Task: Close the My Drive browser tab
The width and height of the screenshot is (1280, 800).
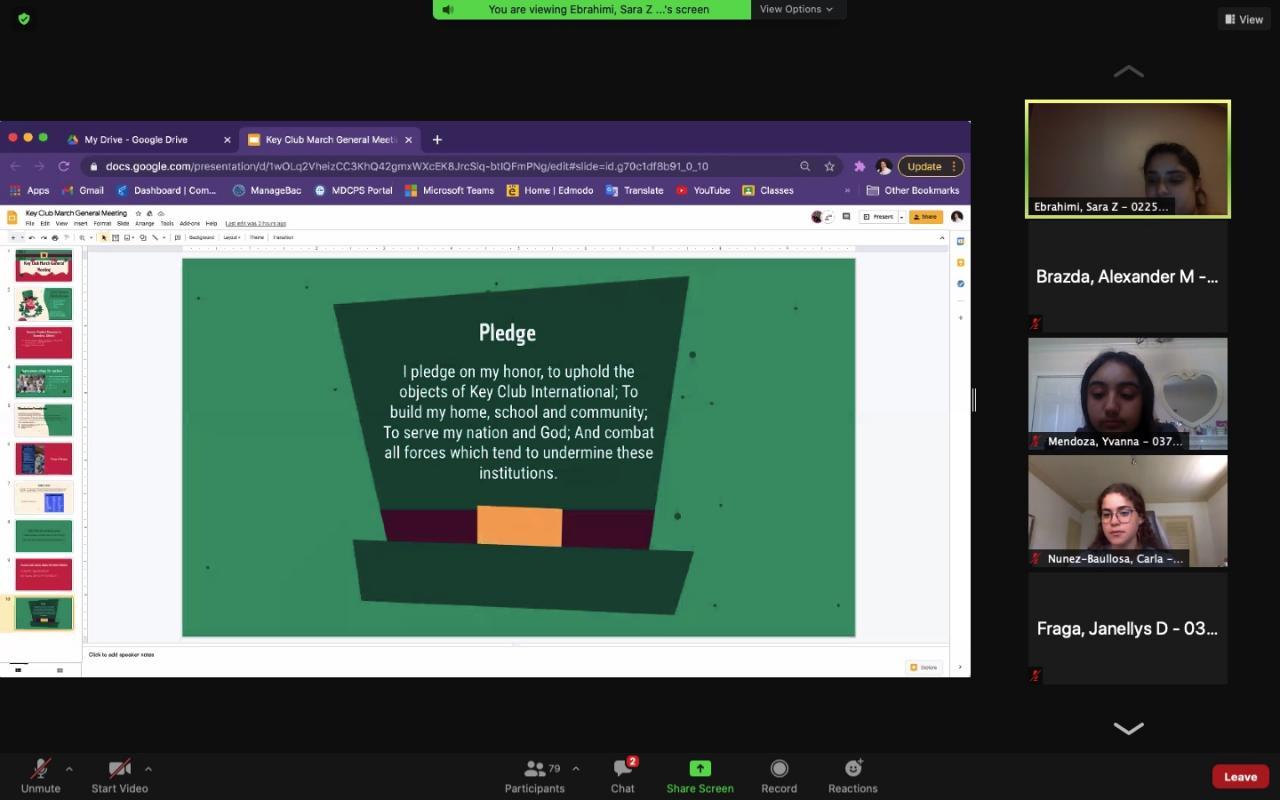Action: coord(227,140)
